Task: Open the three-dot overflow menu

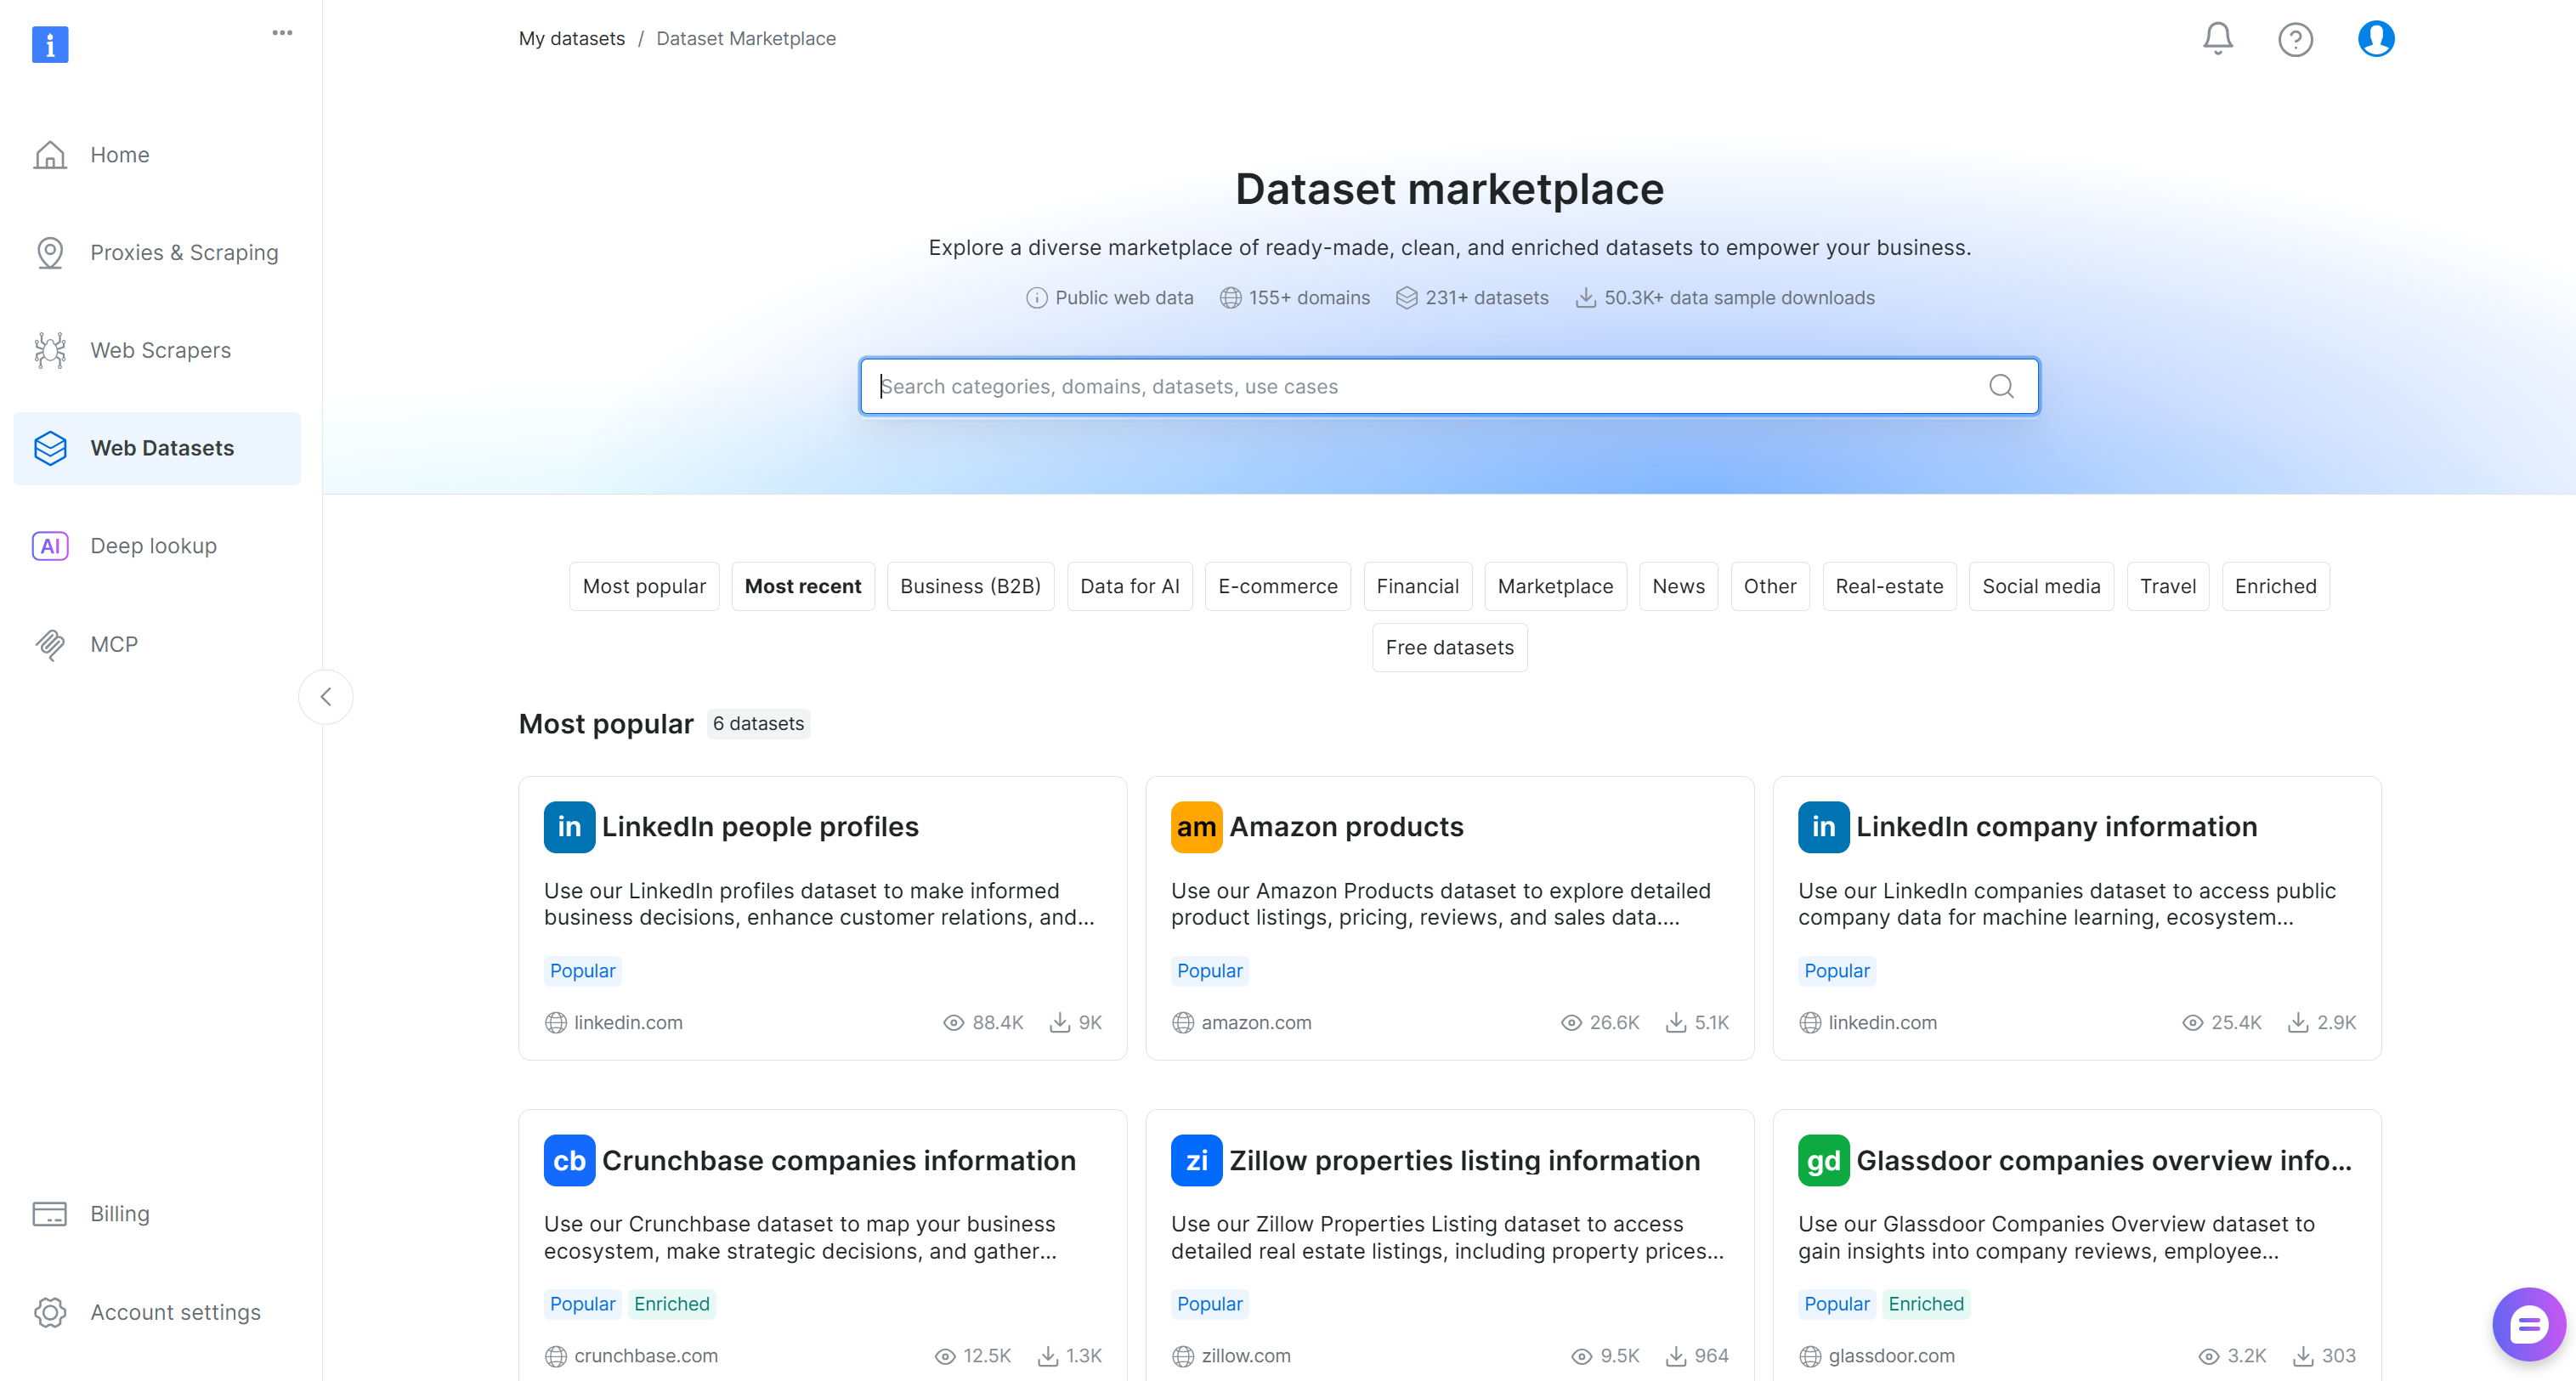Action: (x=282, y=32)
